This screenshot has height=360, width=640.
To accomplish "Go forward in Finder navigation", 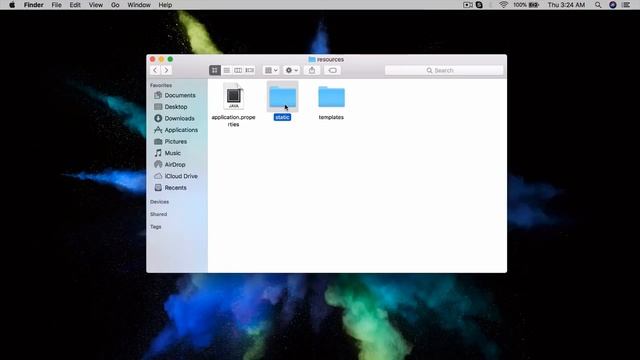I will coord(166,70).
